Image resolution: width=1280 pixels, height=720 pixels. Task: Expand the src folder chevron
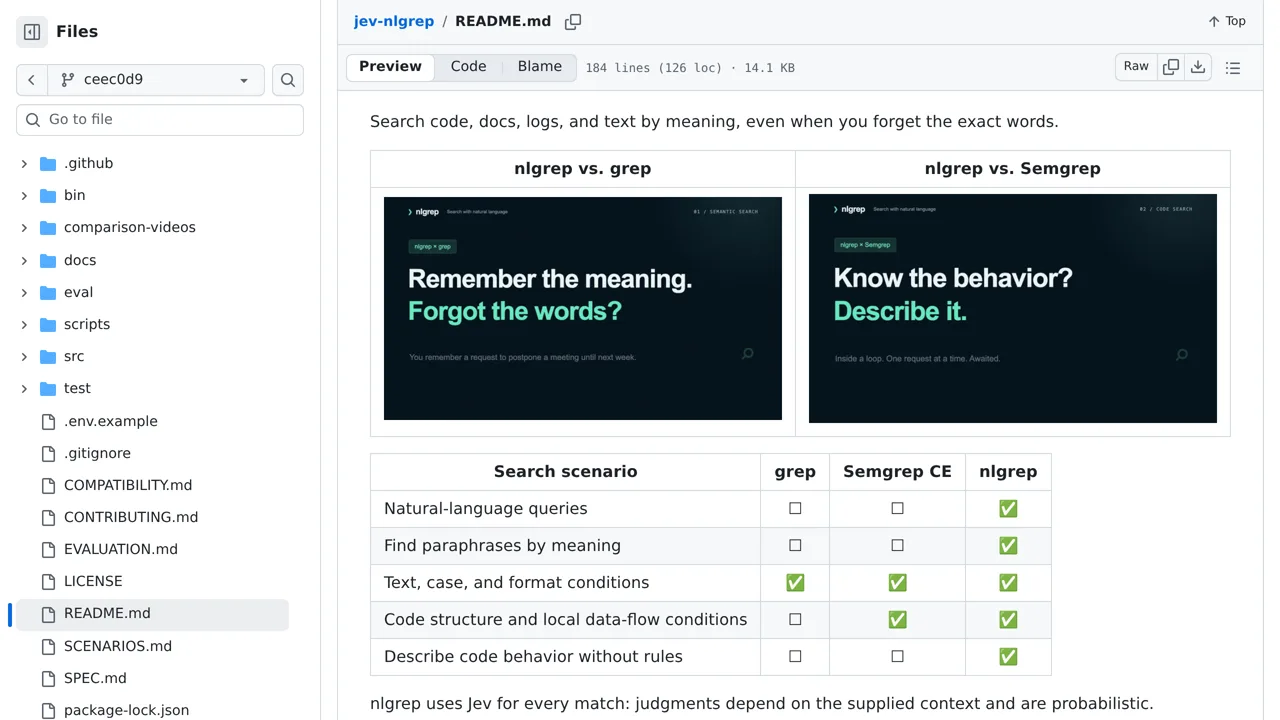pyautogui.click(x=24, y=357)
